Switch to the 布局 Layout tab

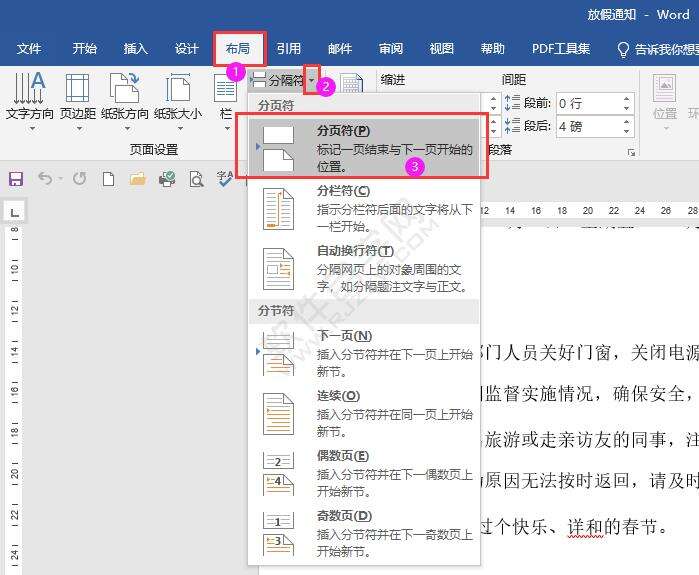pos(238,49)
